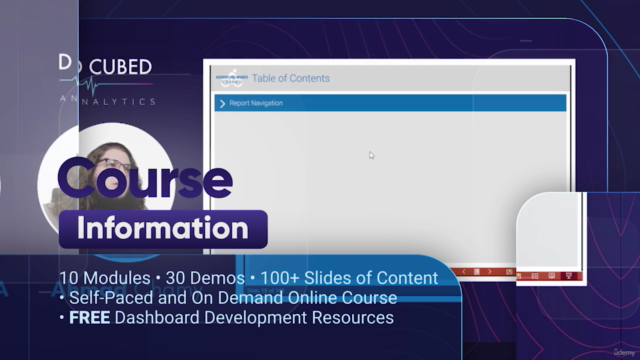Click the Course title text
The height and width of the screenshot is (360, 640).
pos(145,178)
